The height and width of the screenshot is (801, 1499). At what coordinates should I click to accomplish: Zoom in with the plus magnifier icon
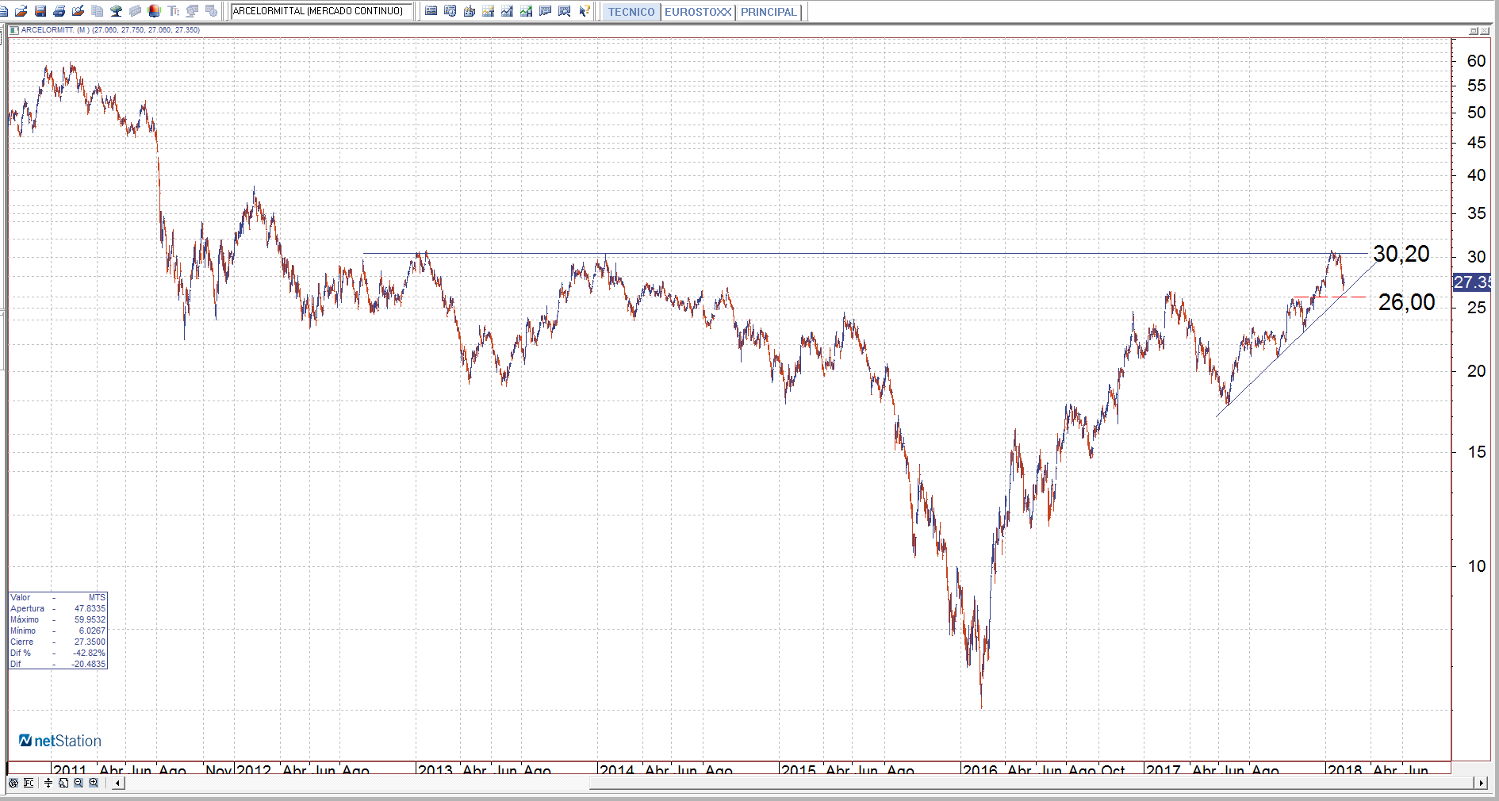click(93, 783)
